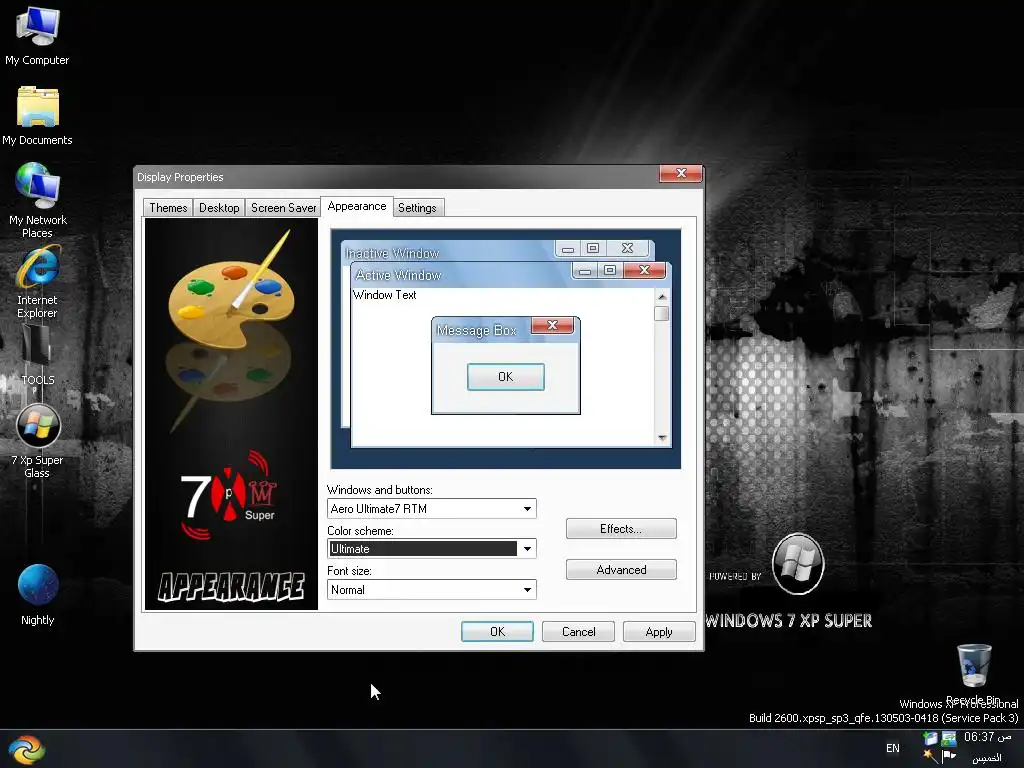Click the preview window scrollbar up arrow
The height and width of the screenshot is (768, 1024).
[x=662, y=296]
